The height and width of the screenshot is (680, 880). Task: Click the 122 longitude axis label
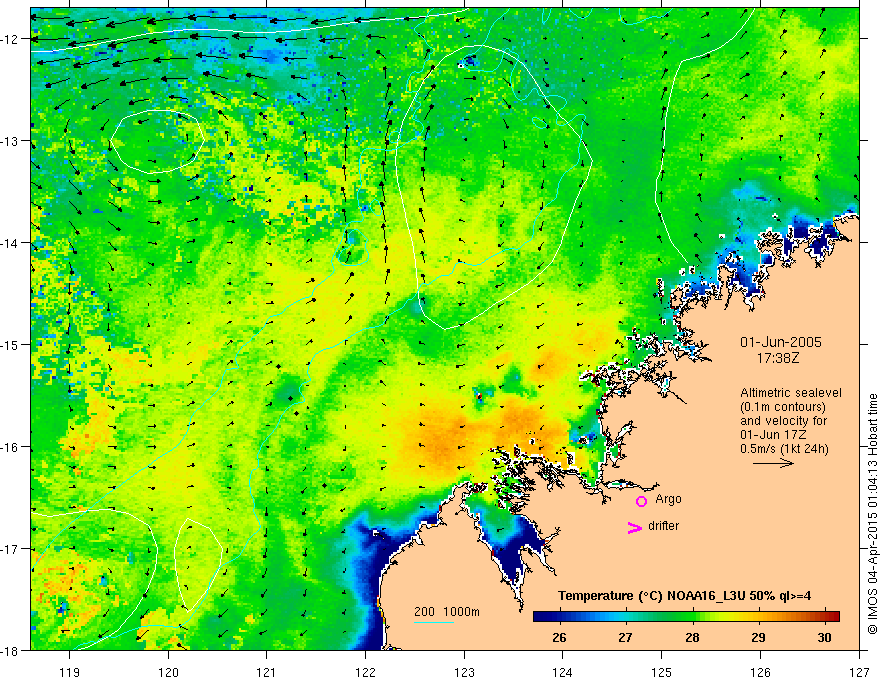(365, 672)
